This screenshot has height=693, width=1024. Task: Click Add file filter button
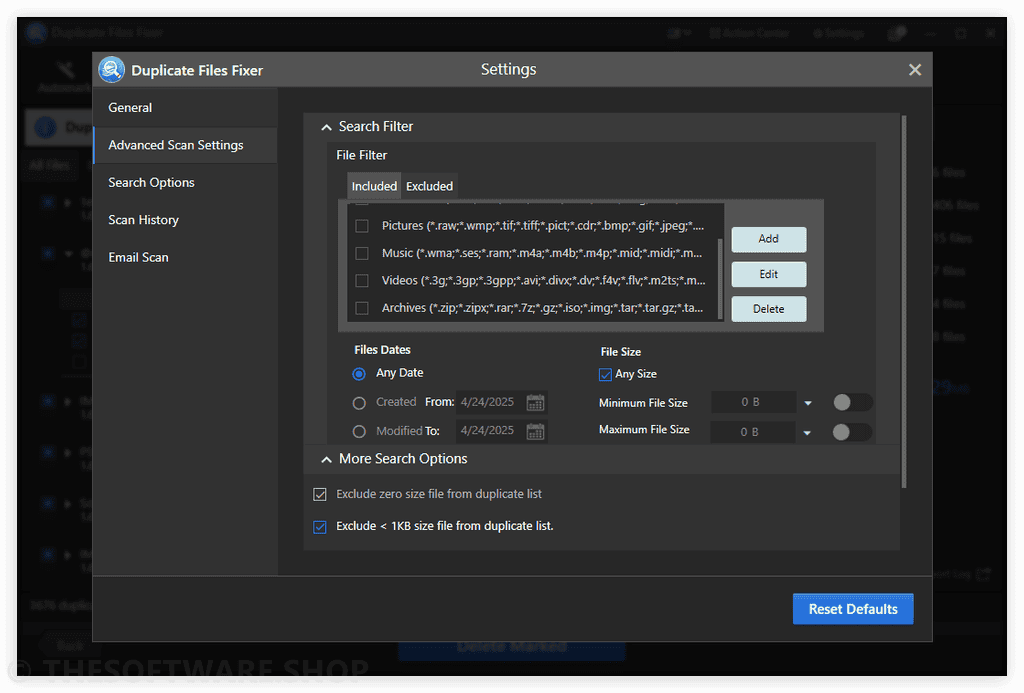pos(769,239)
